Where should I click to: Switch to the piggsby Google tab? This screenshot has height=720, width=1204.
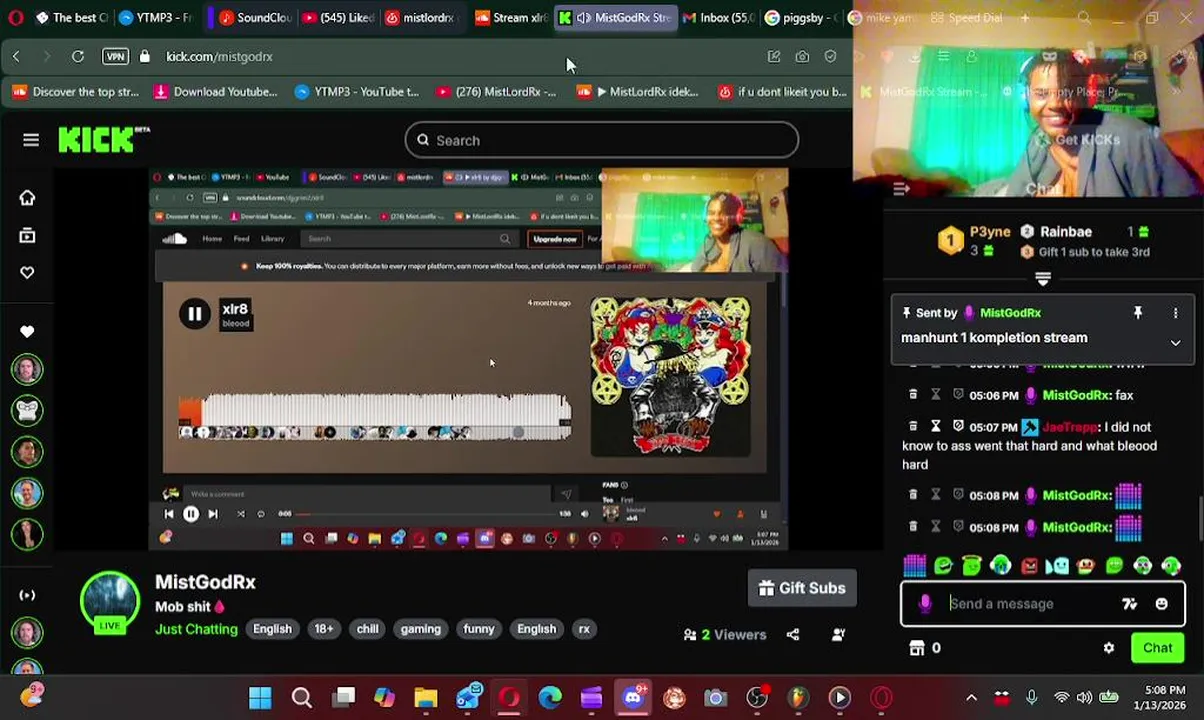pos(800,18)
